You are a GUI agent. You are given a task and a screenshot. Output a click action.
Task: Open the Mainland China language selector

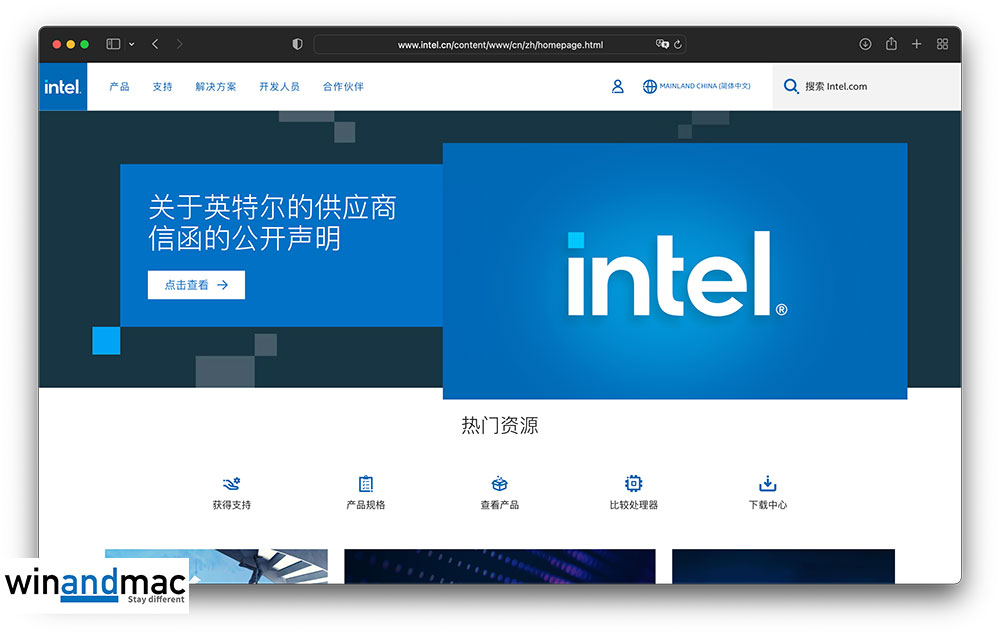click(x=696, y=87)
